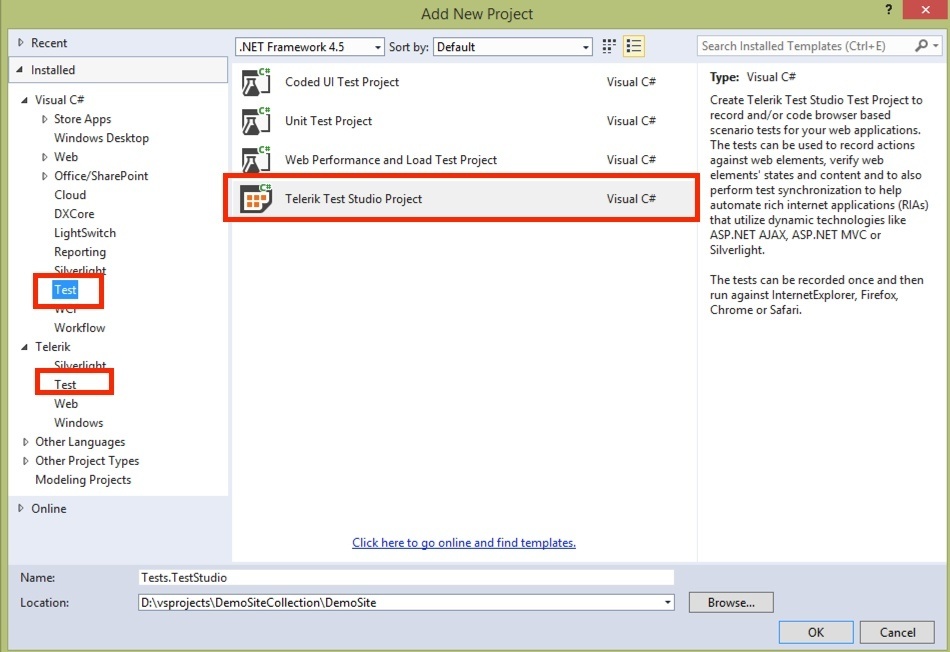Select Telerik Test Studio Project template
This screenshot has width=950, height=652.
click(x=463, y=198)
